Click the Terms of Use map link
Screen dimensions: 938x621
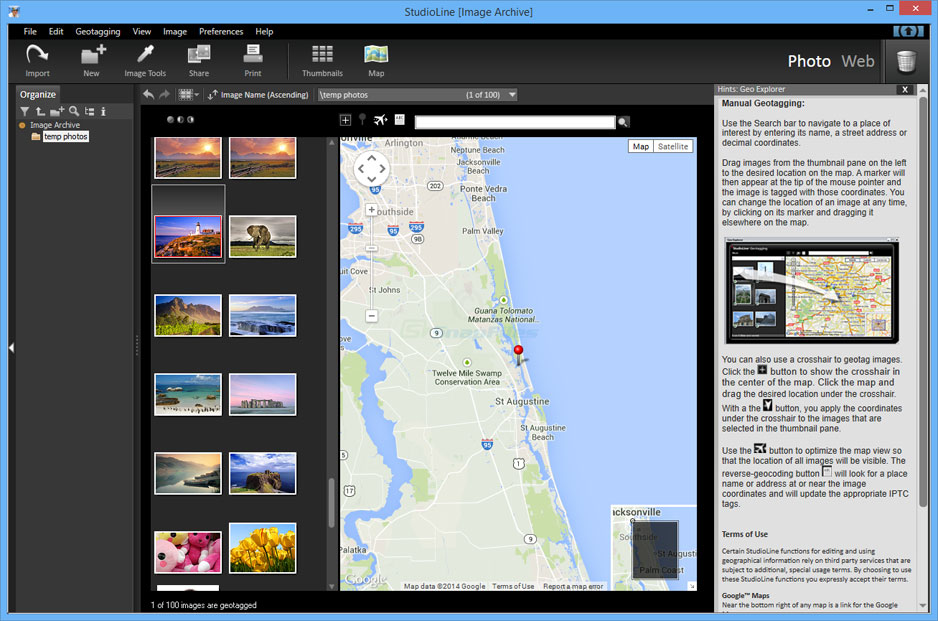[x=513, y=586]
